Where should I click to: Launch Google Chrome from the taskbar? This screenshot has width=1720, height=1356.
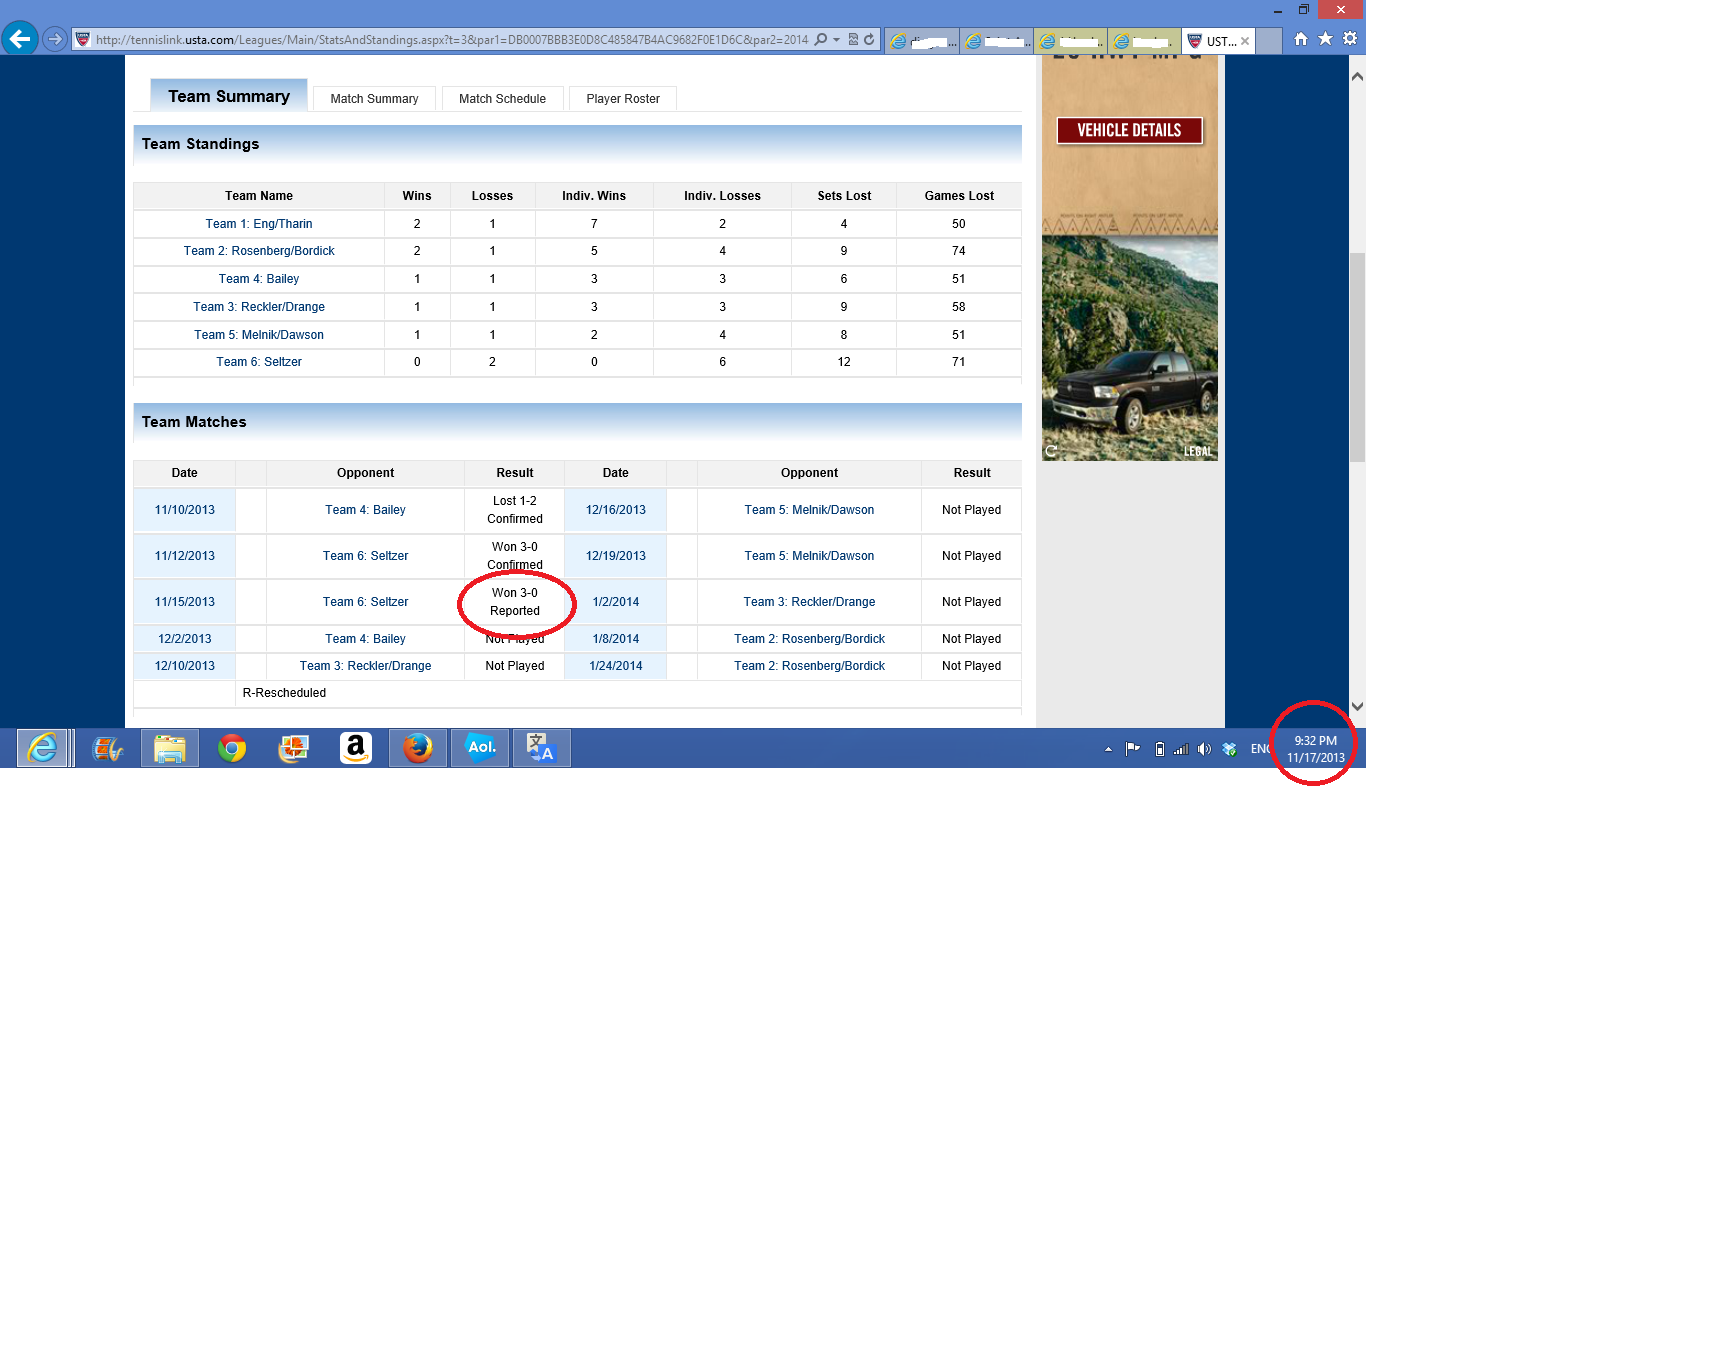(x=232, y=748)
